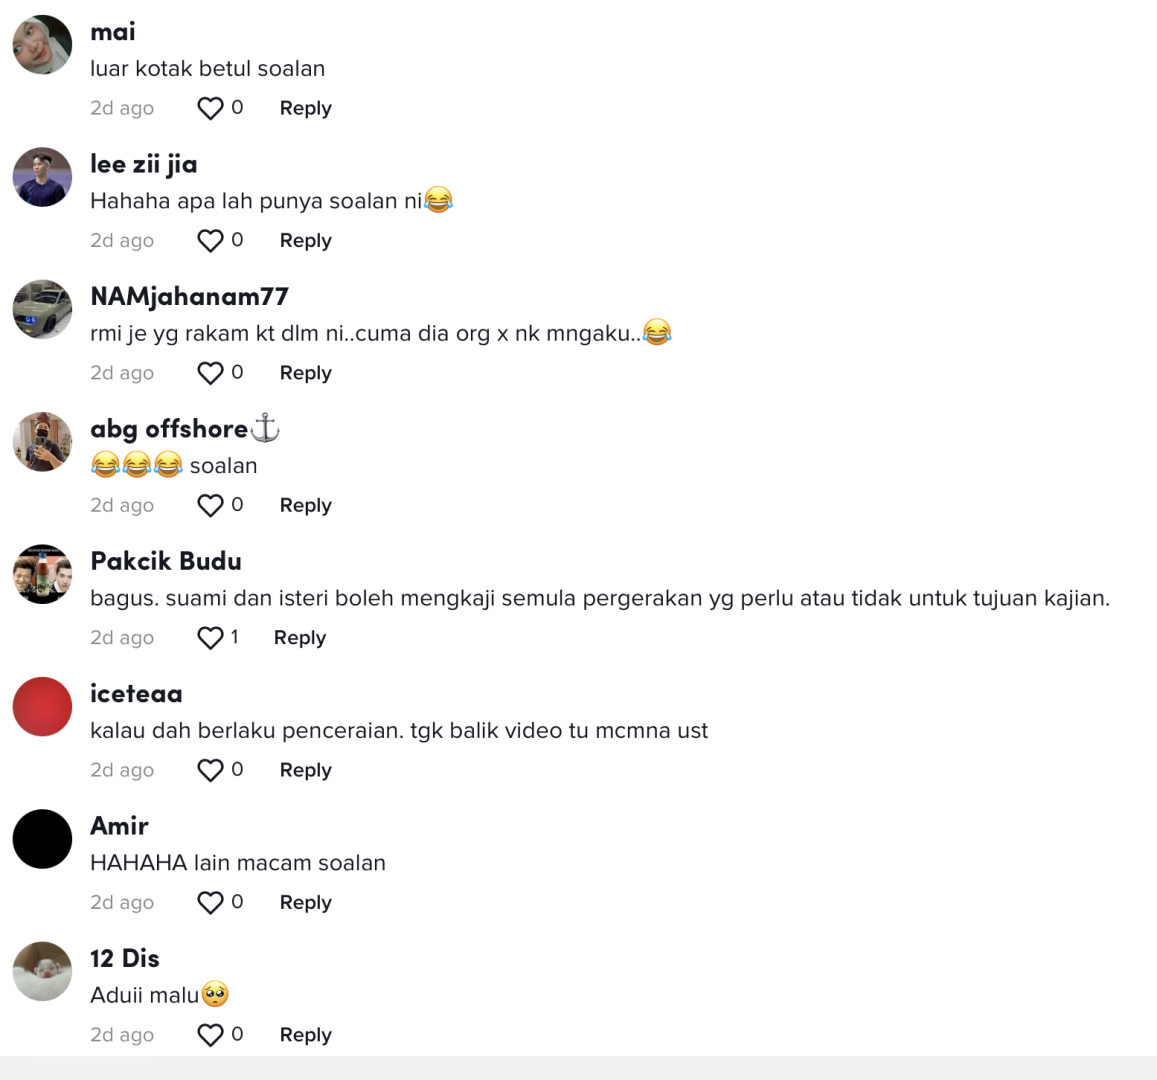Toggle like on Pakcik Budu's comment
The width and height of the screenshot is (1157, 1080).
point(210,638)
